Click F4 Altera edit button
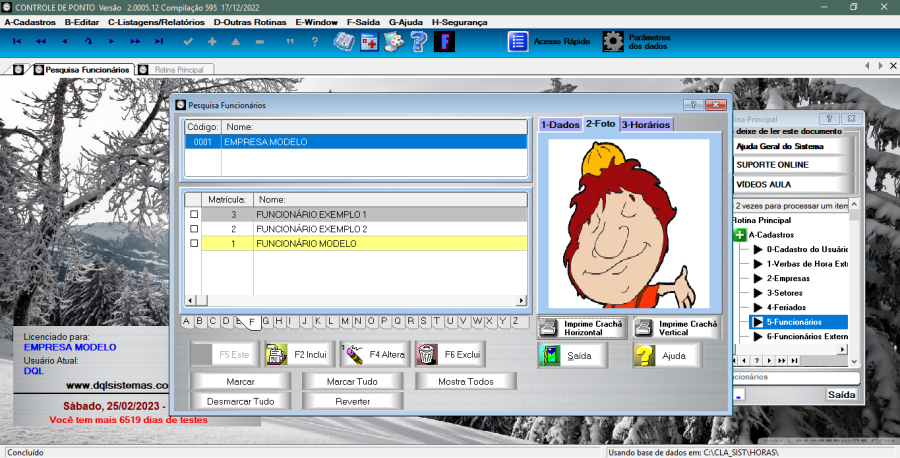The width and height of the screenshot is (900, 458). pos(372,354)
